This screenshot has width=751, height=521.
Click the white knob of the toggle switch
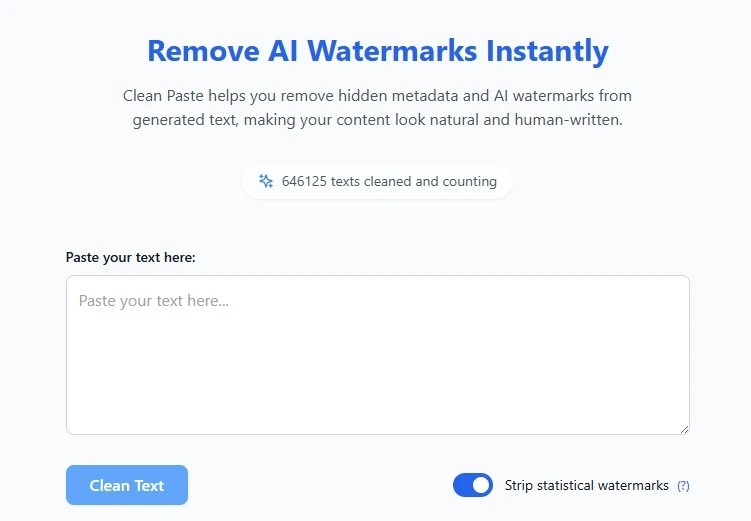482,485
